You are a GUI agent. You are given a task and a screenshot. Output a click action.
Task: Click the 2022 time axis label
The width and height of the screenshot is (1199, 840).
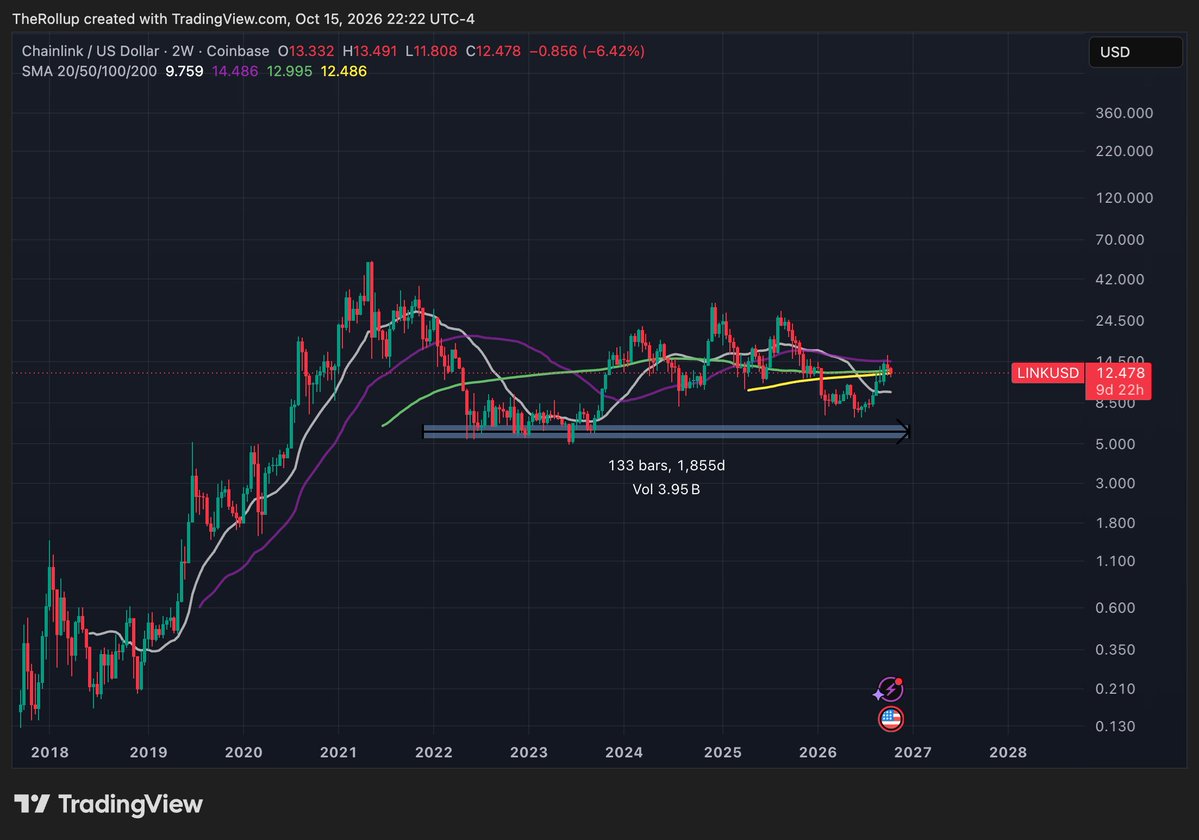[x=434, y=752]
